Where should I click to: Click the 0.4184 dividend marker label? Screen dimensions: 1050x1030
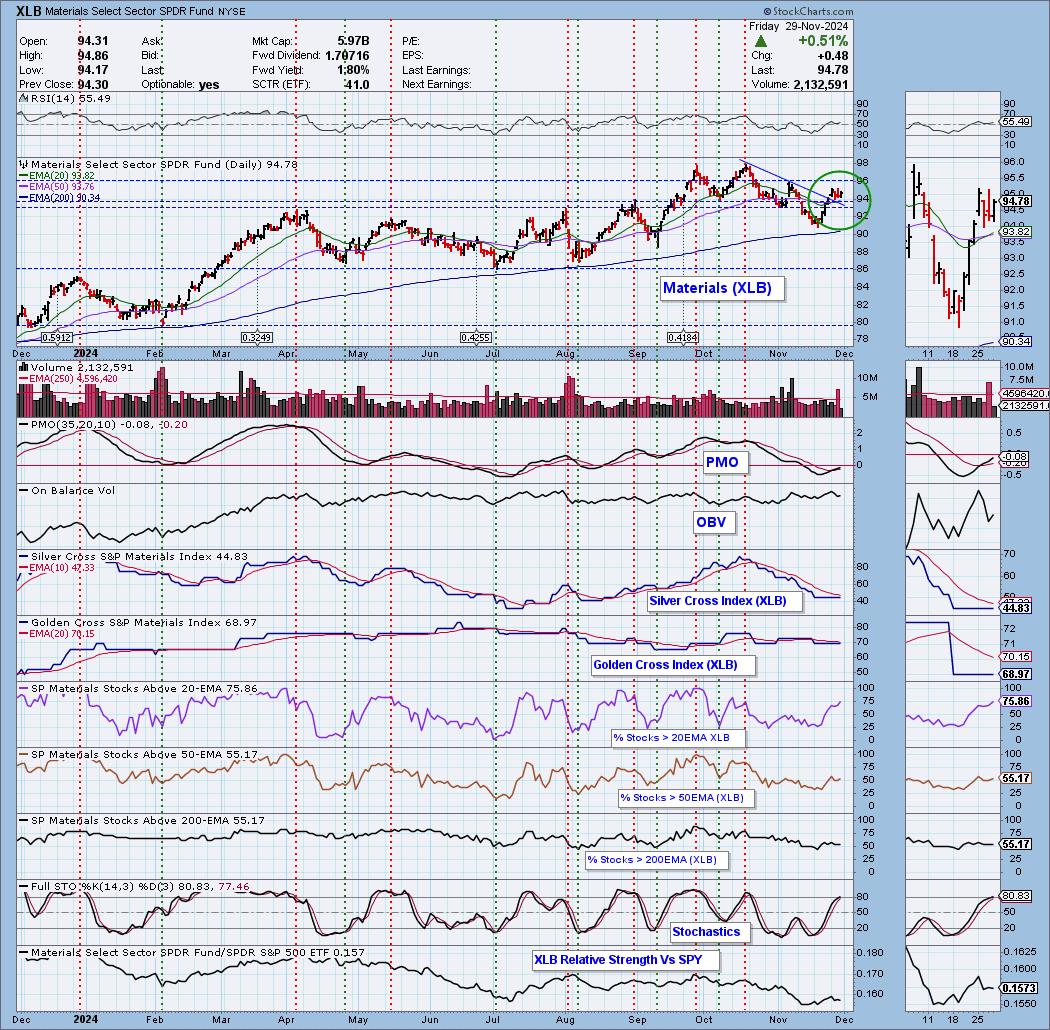pyautogui.click(x=683, y=338)
